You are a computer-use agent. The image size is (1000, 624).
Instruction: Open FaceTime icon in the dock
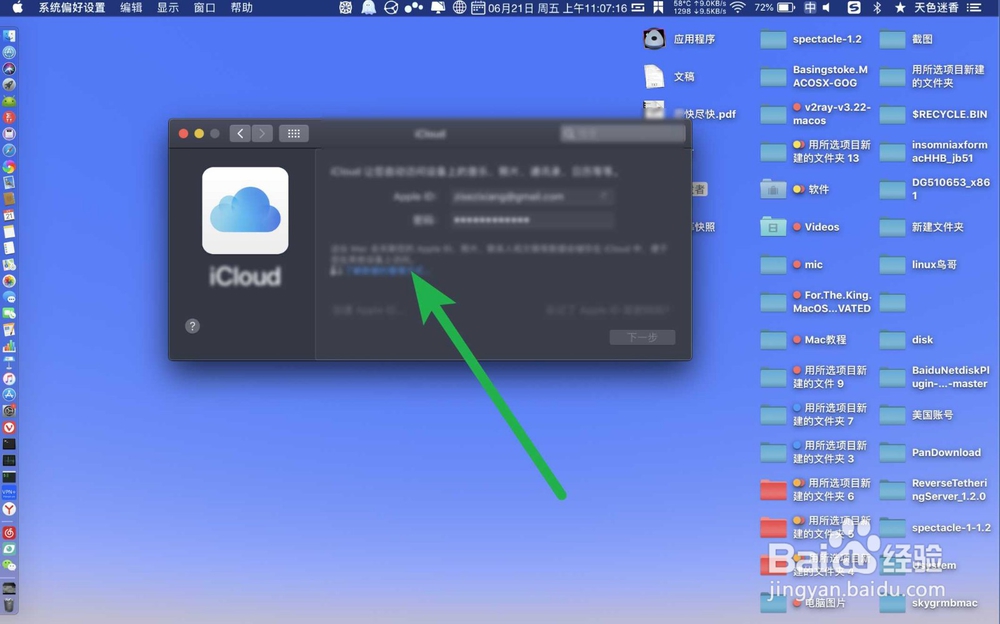9,313
